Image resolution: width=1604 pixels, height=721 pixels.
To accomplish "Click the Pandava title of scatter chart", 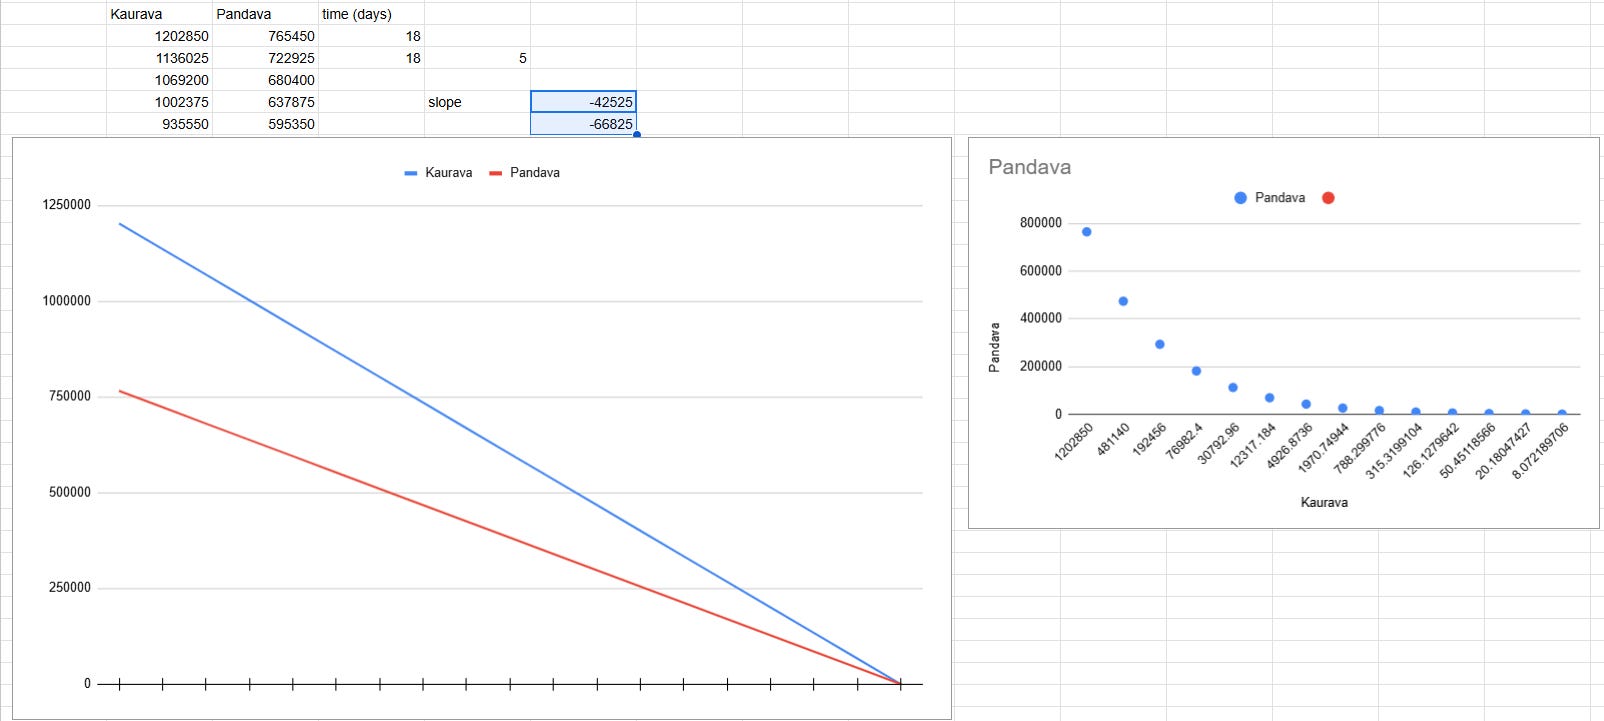I will (1030, 167).
